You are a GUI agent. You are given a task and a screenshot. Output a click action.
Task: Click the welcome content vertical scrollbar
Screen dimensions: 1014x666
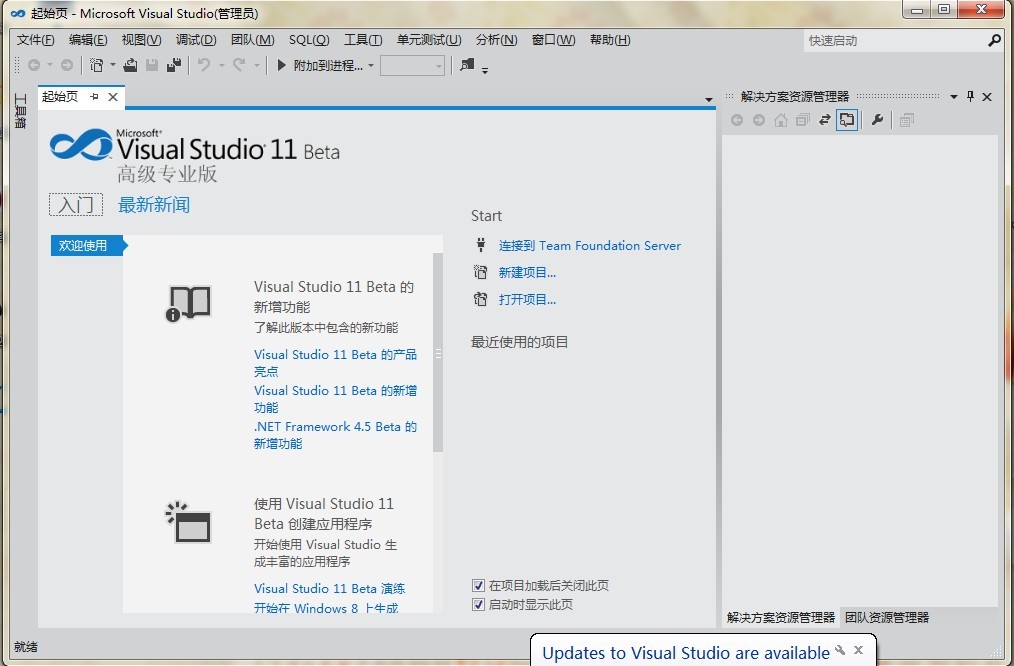(x=437, y=350)
